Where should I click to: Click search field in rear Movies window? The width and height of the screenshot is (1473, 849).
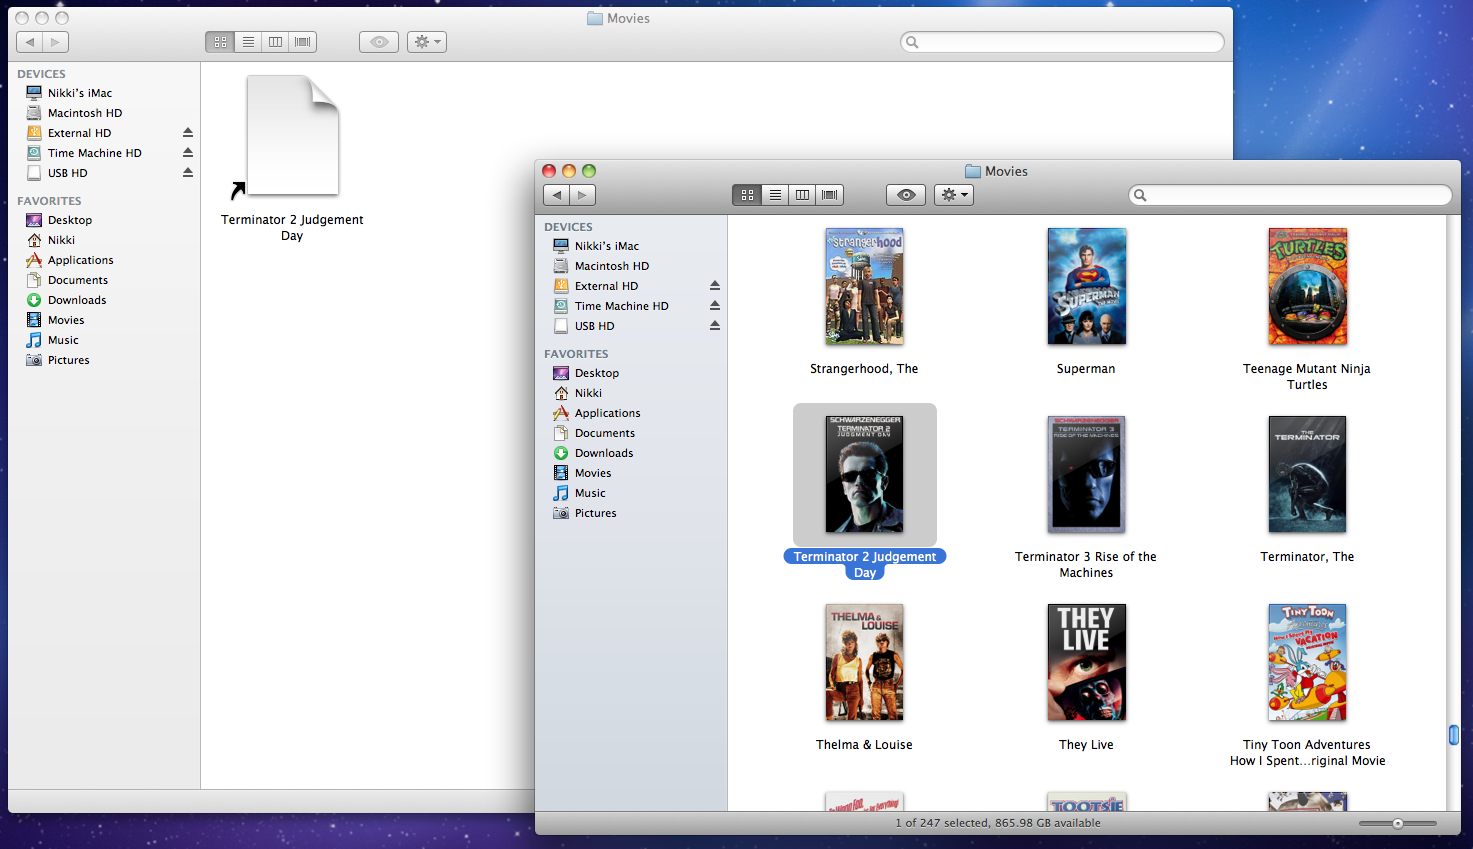[x=1062, y=42]
